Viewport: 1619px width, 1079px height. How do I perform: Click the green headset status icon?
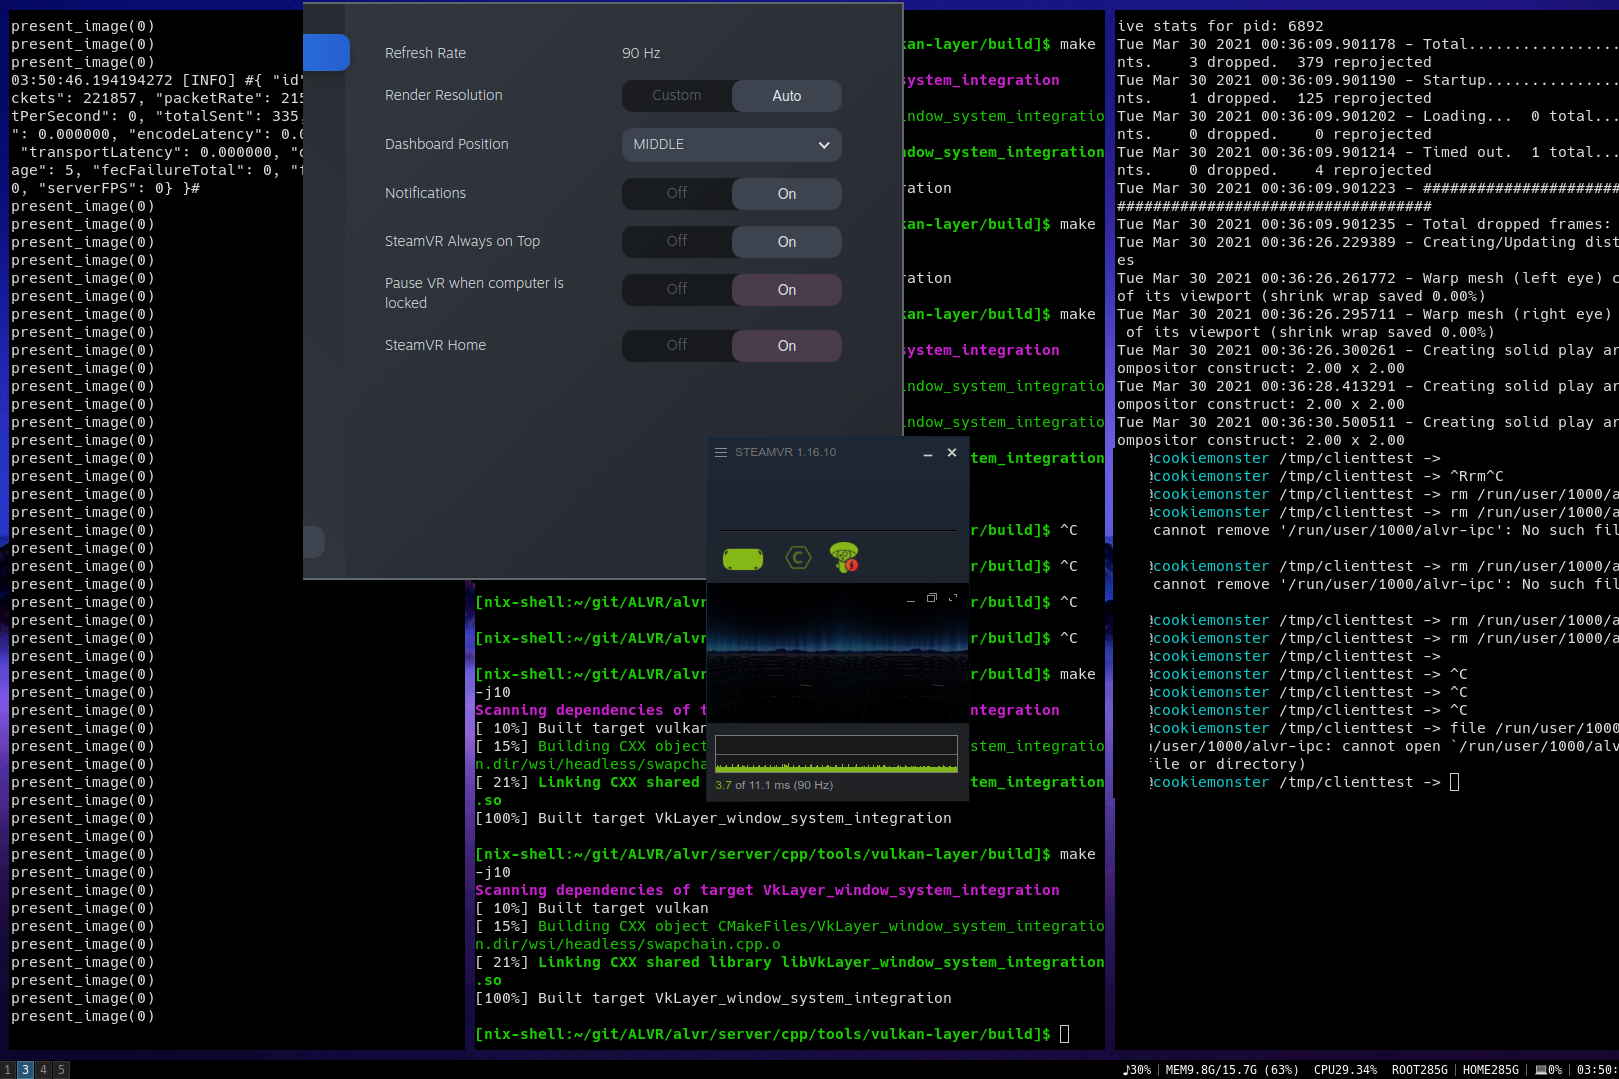(743, 559)
